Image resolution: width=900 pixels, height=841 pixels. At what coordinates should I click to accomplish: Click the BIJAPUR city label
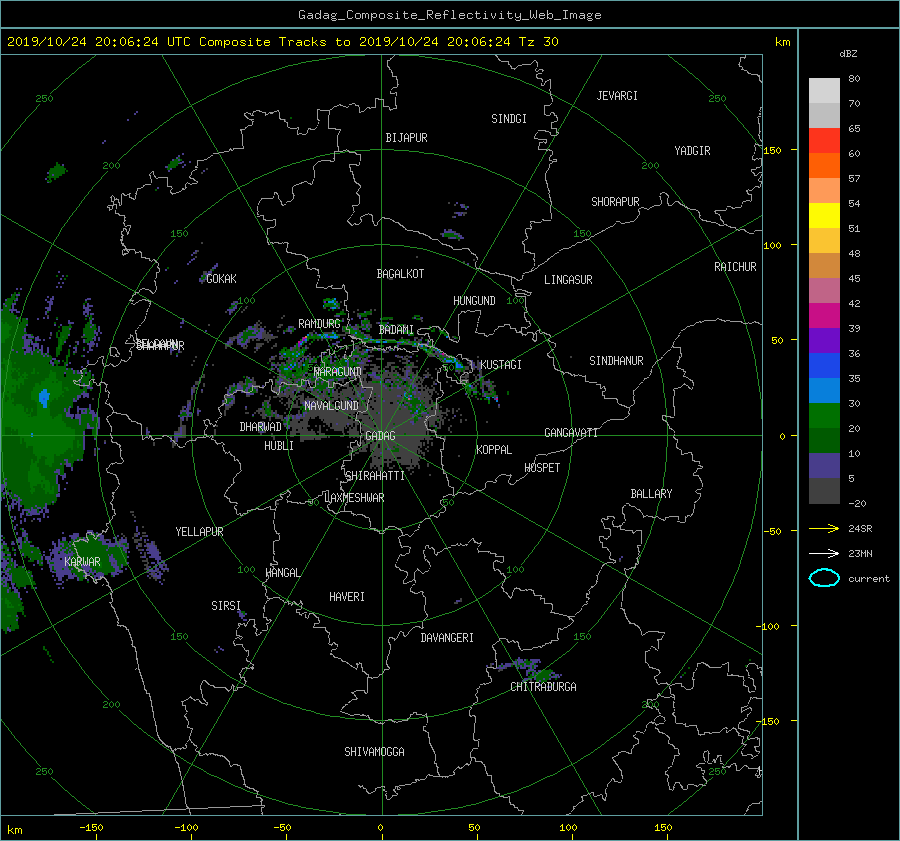tap(406, 138)
